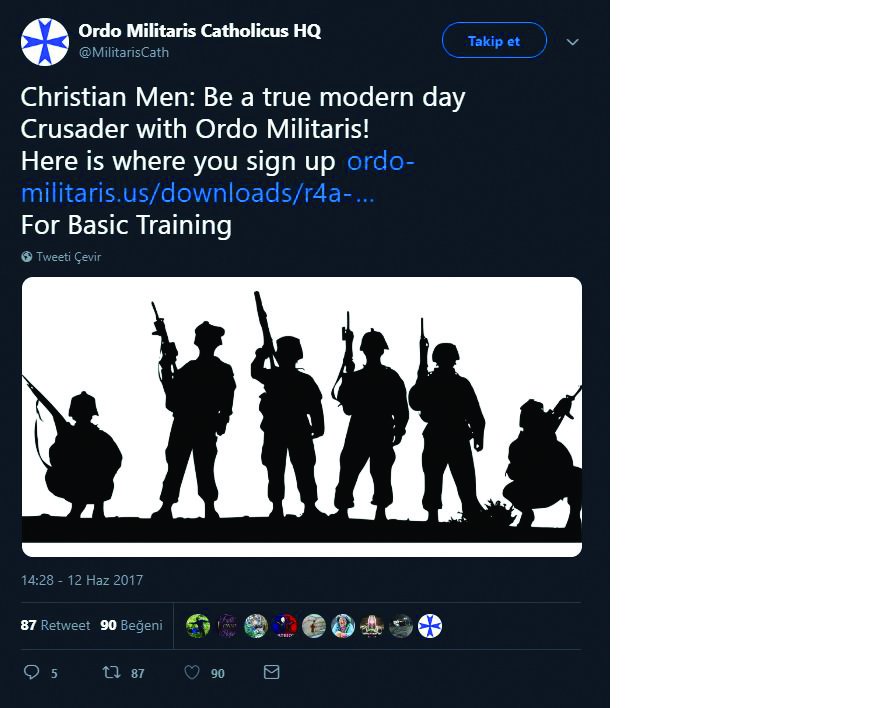This screenshot has width=880, height=708.
Task: Click the @MilitarisCath handle
Action: click(x=123, y=53)
